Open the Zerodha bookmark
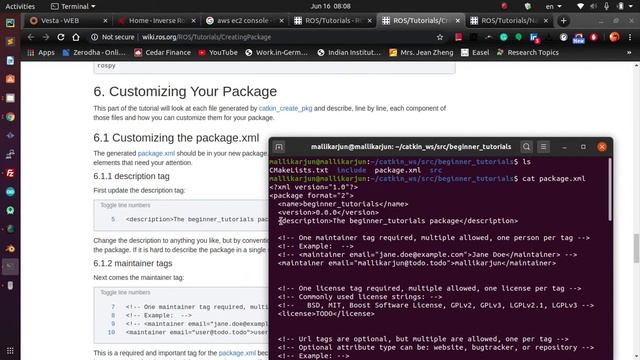Viewport: 640px width, 360px height. pyautogui.click(x=94, y=53)
